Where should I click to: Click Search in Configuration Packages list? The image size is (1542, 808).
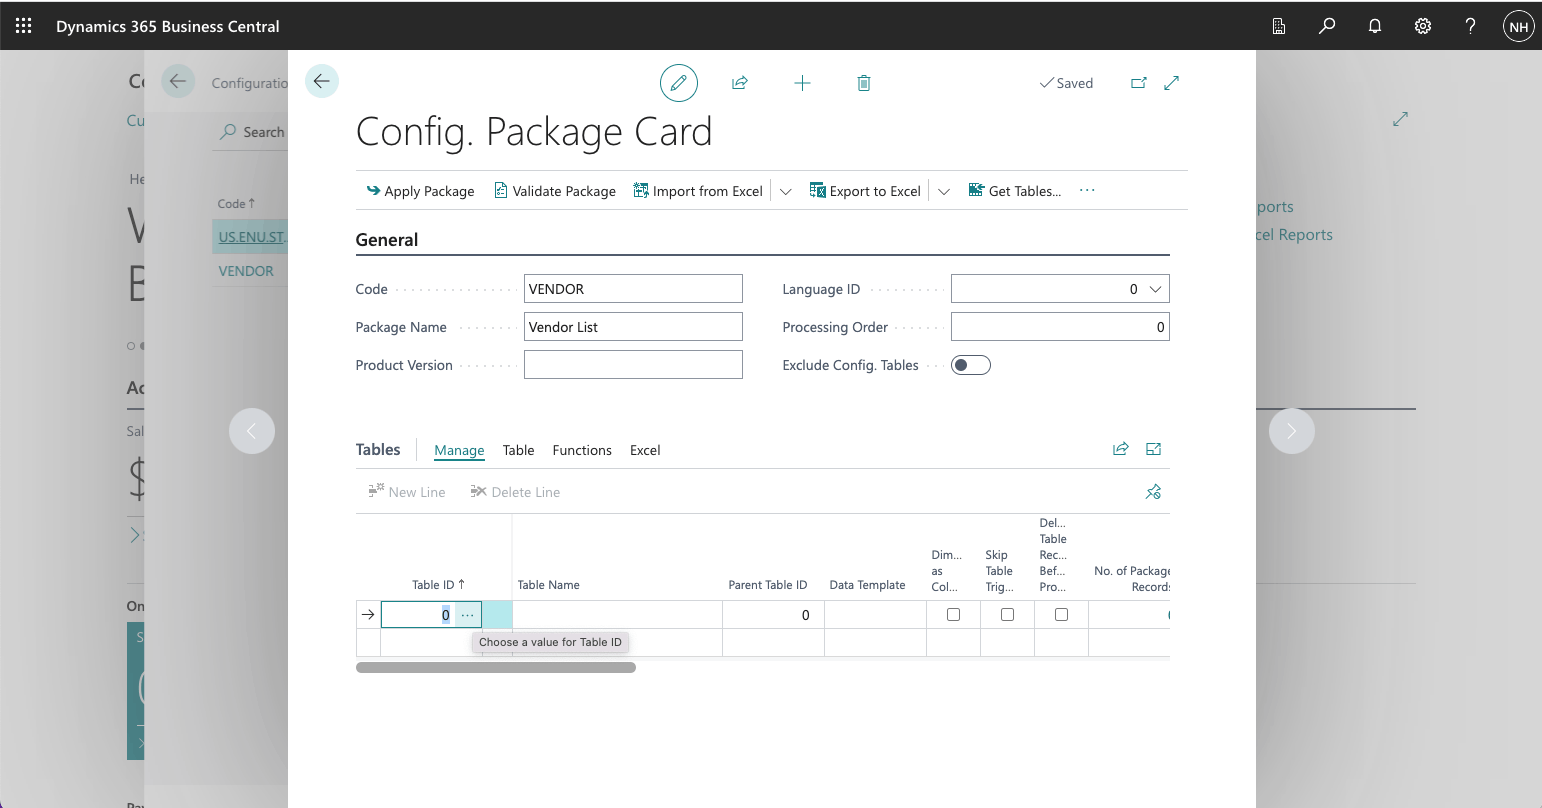[x=253, y=132]
